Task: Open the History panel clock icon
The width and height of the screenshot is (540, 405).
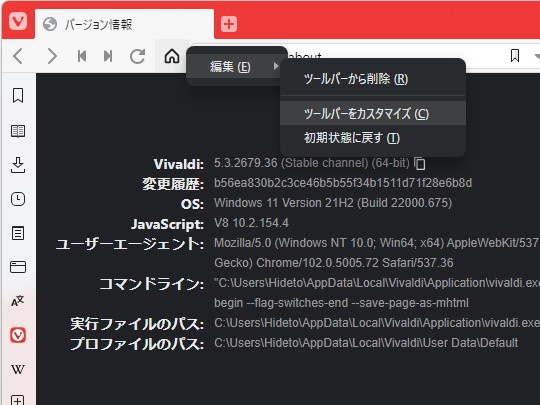Action: (18, 199)
